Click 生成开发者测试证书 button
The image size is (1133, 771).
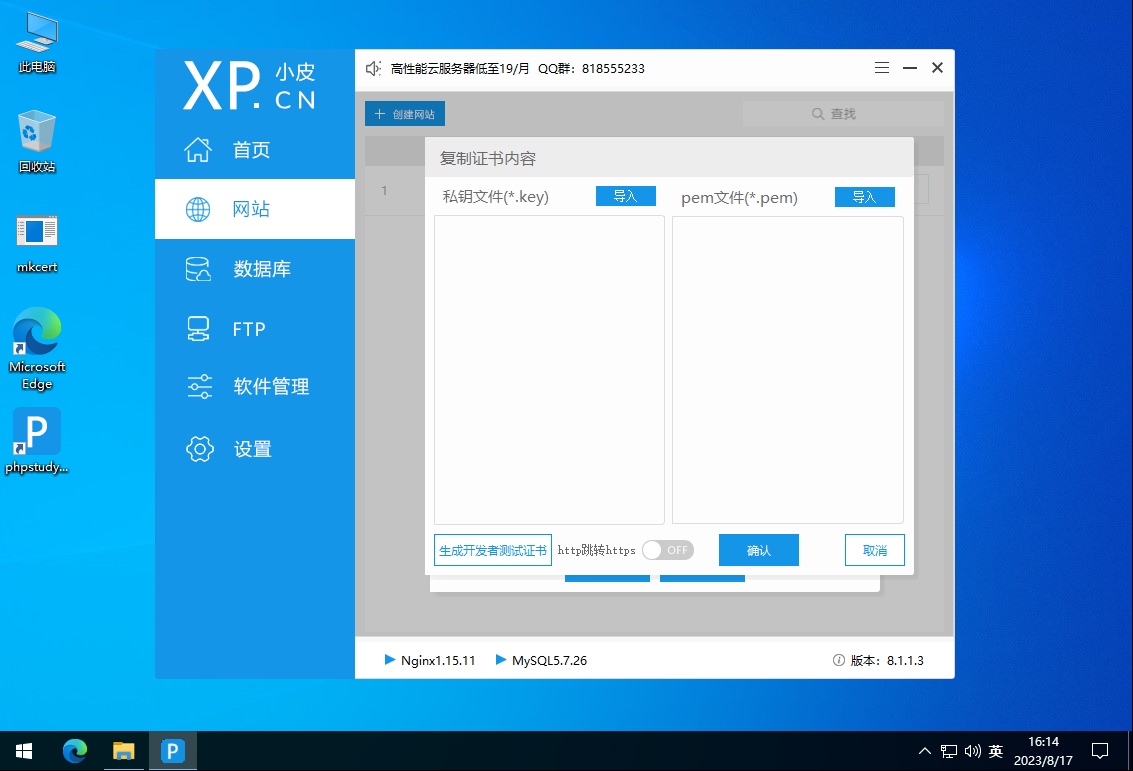click(x=493, y=551)
